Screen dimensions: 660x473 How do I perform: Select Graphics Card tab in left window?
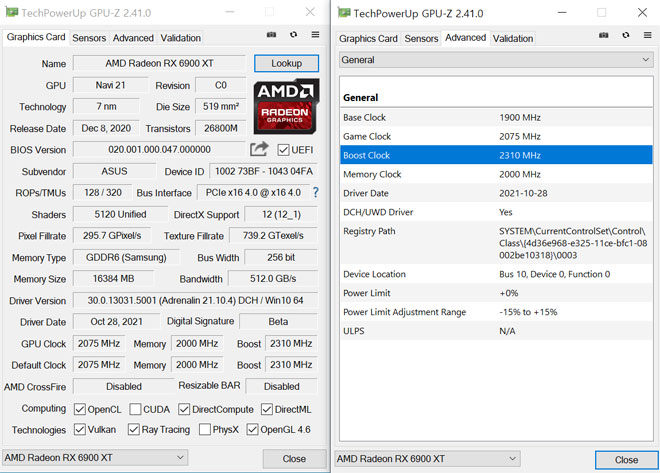coord(36,37)
